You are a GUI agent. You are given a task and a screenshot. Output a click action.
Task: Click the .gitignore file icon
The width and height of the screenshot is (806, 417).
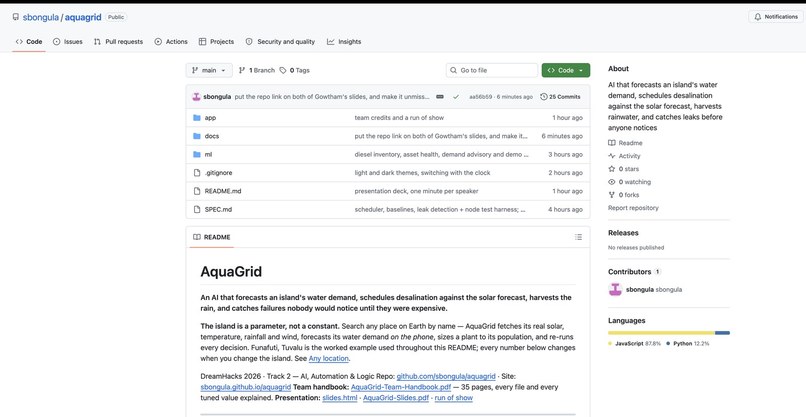coord(197,173)
